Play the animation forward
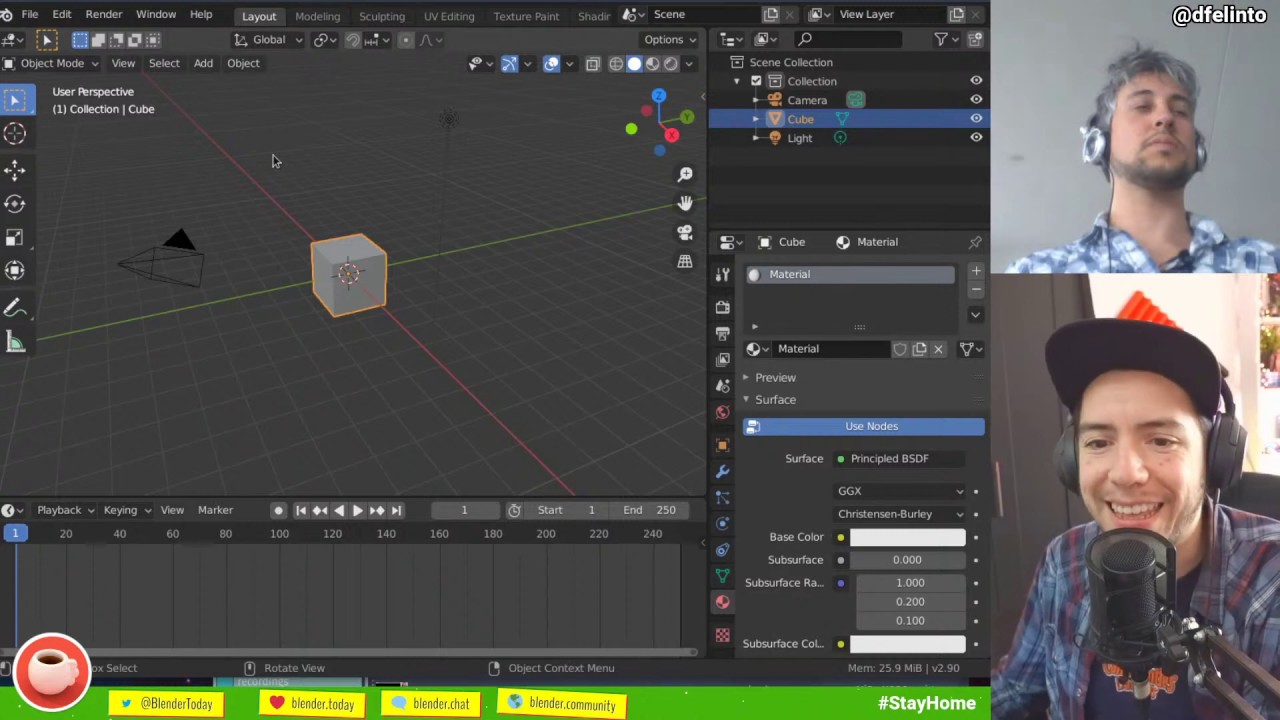Screen dimensions: 1280x720 click(357, 510)
